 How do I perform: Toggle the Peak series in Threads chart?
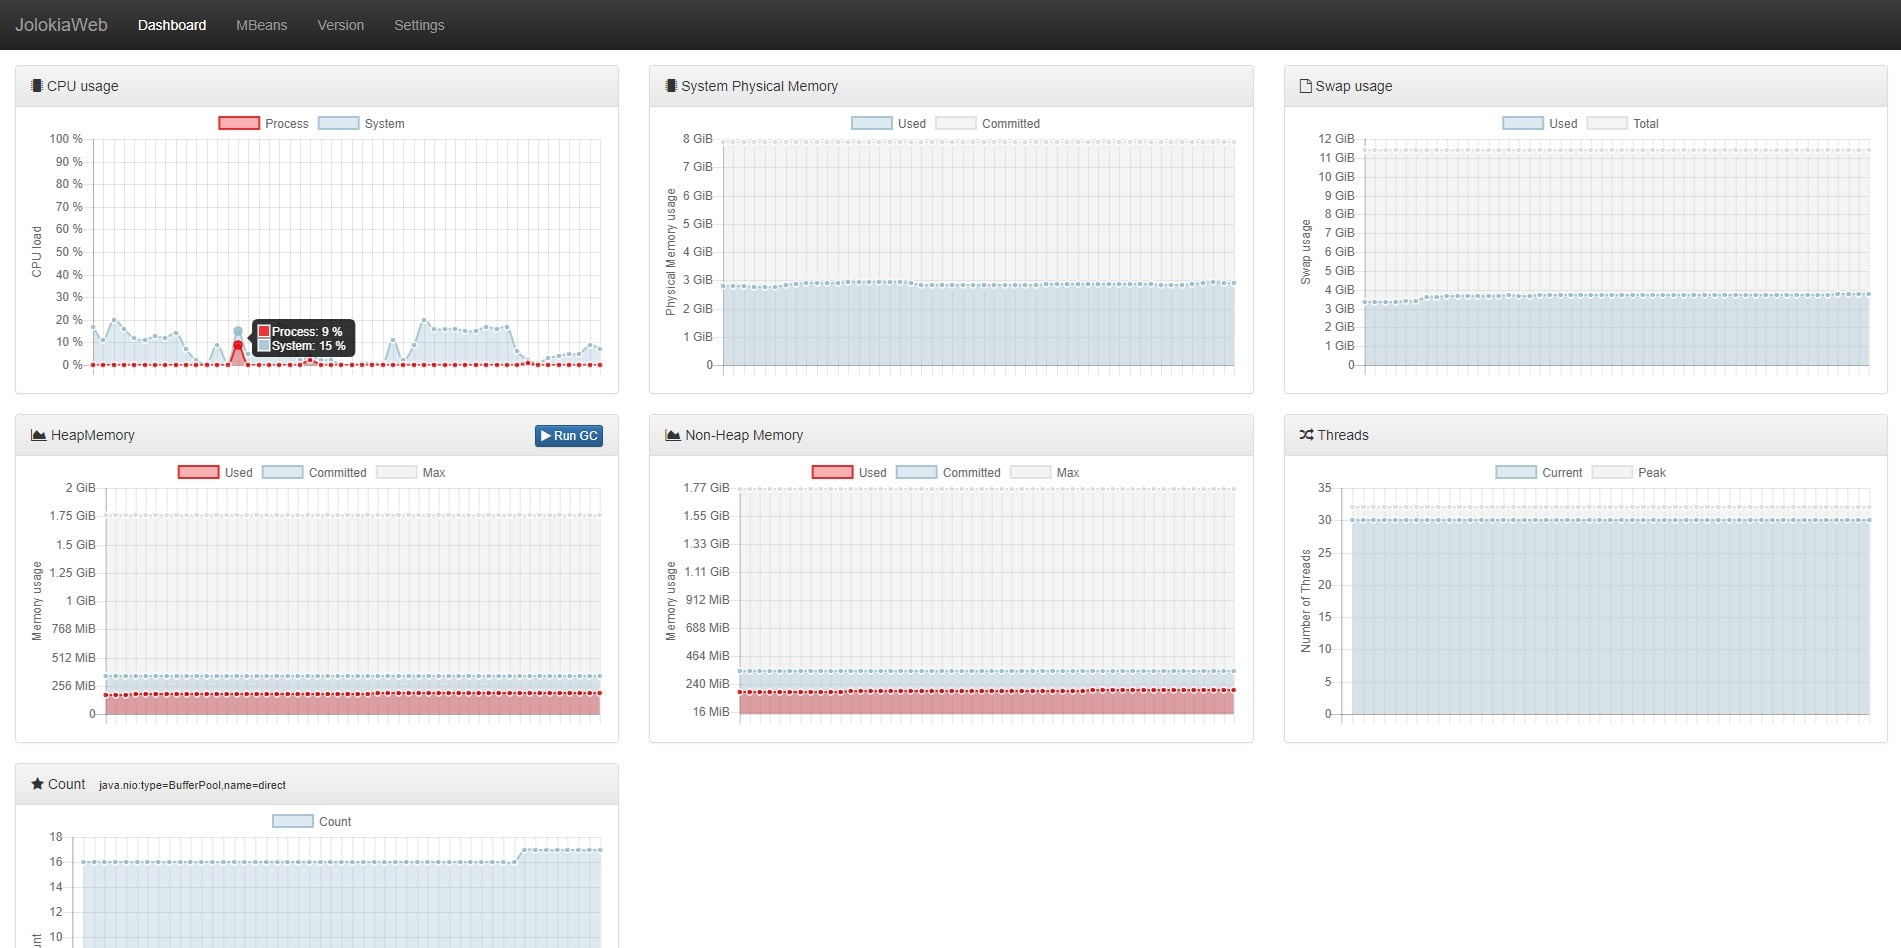pos(1628,473)
